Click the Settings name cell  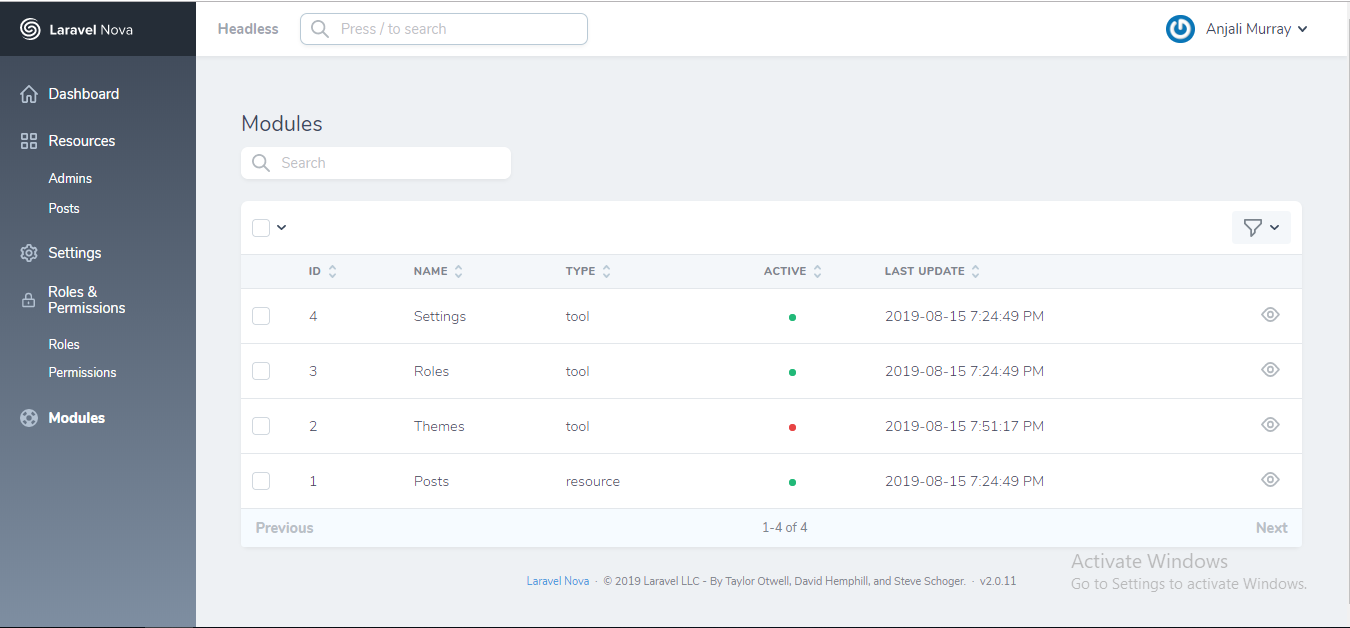coord(440,316)
